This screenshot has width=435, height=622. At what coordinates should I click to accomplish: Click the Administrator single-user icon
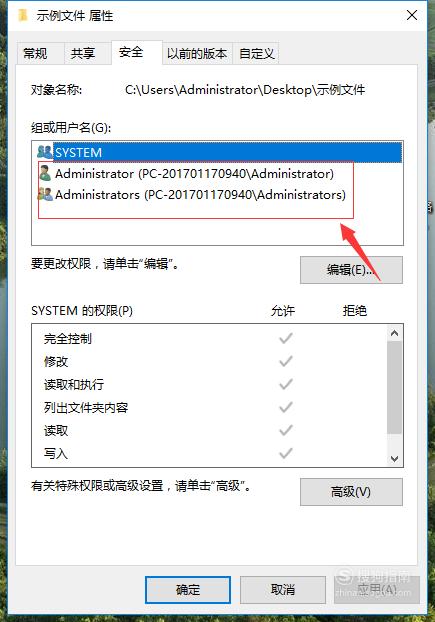(x=45, y=173)
